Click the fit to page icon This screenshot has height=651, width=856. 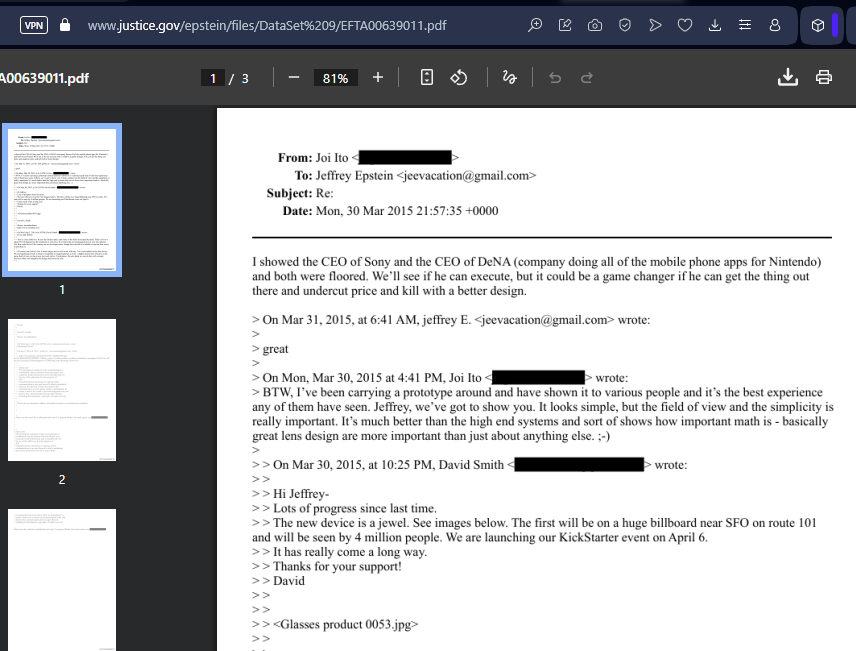point(427,78)
